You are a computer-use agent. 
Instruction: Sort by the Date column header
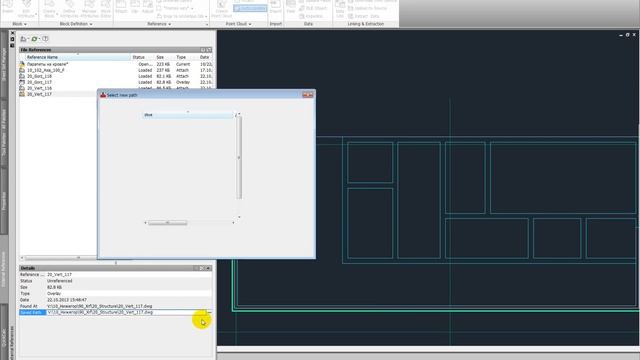coord(204,57)
